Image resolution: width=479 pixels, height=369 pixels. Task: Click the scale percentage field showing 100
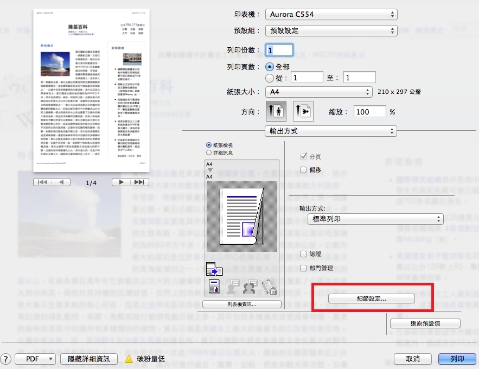tap(369, 112)
